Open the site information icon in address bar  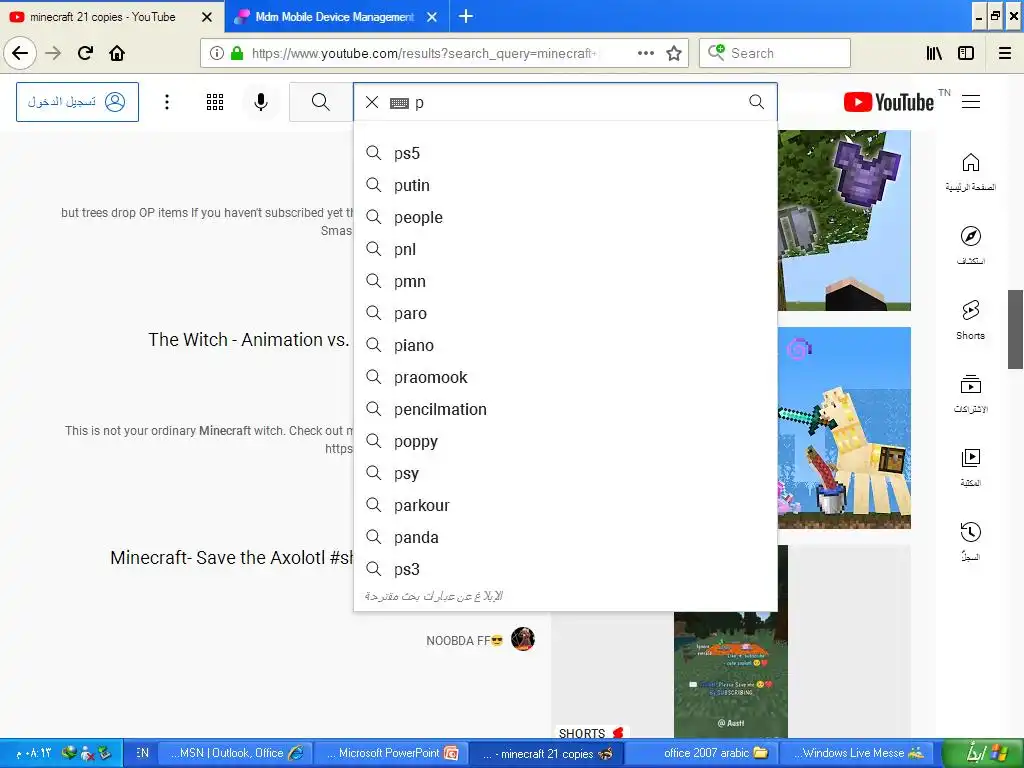[x=217, y=53]
